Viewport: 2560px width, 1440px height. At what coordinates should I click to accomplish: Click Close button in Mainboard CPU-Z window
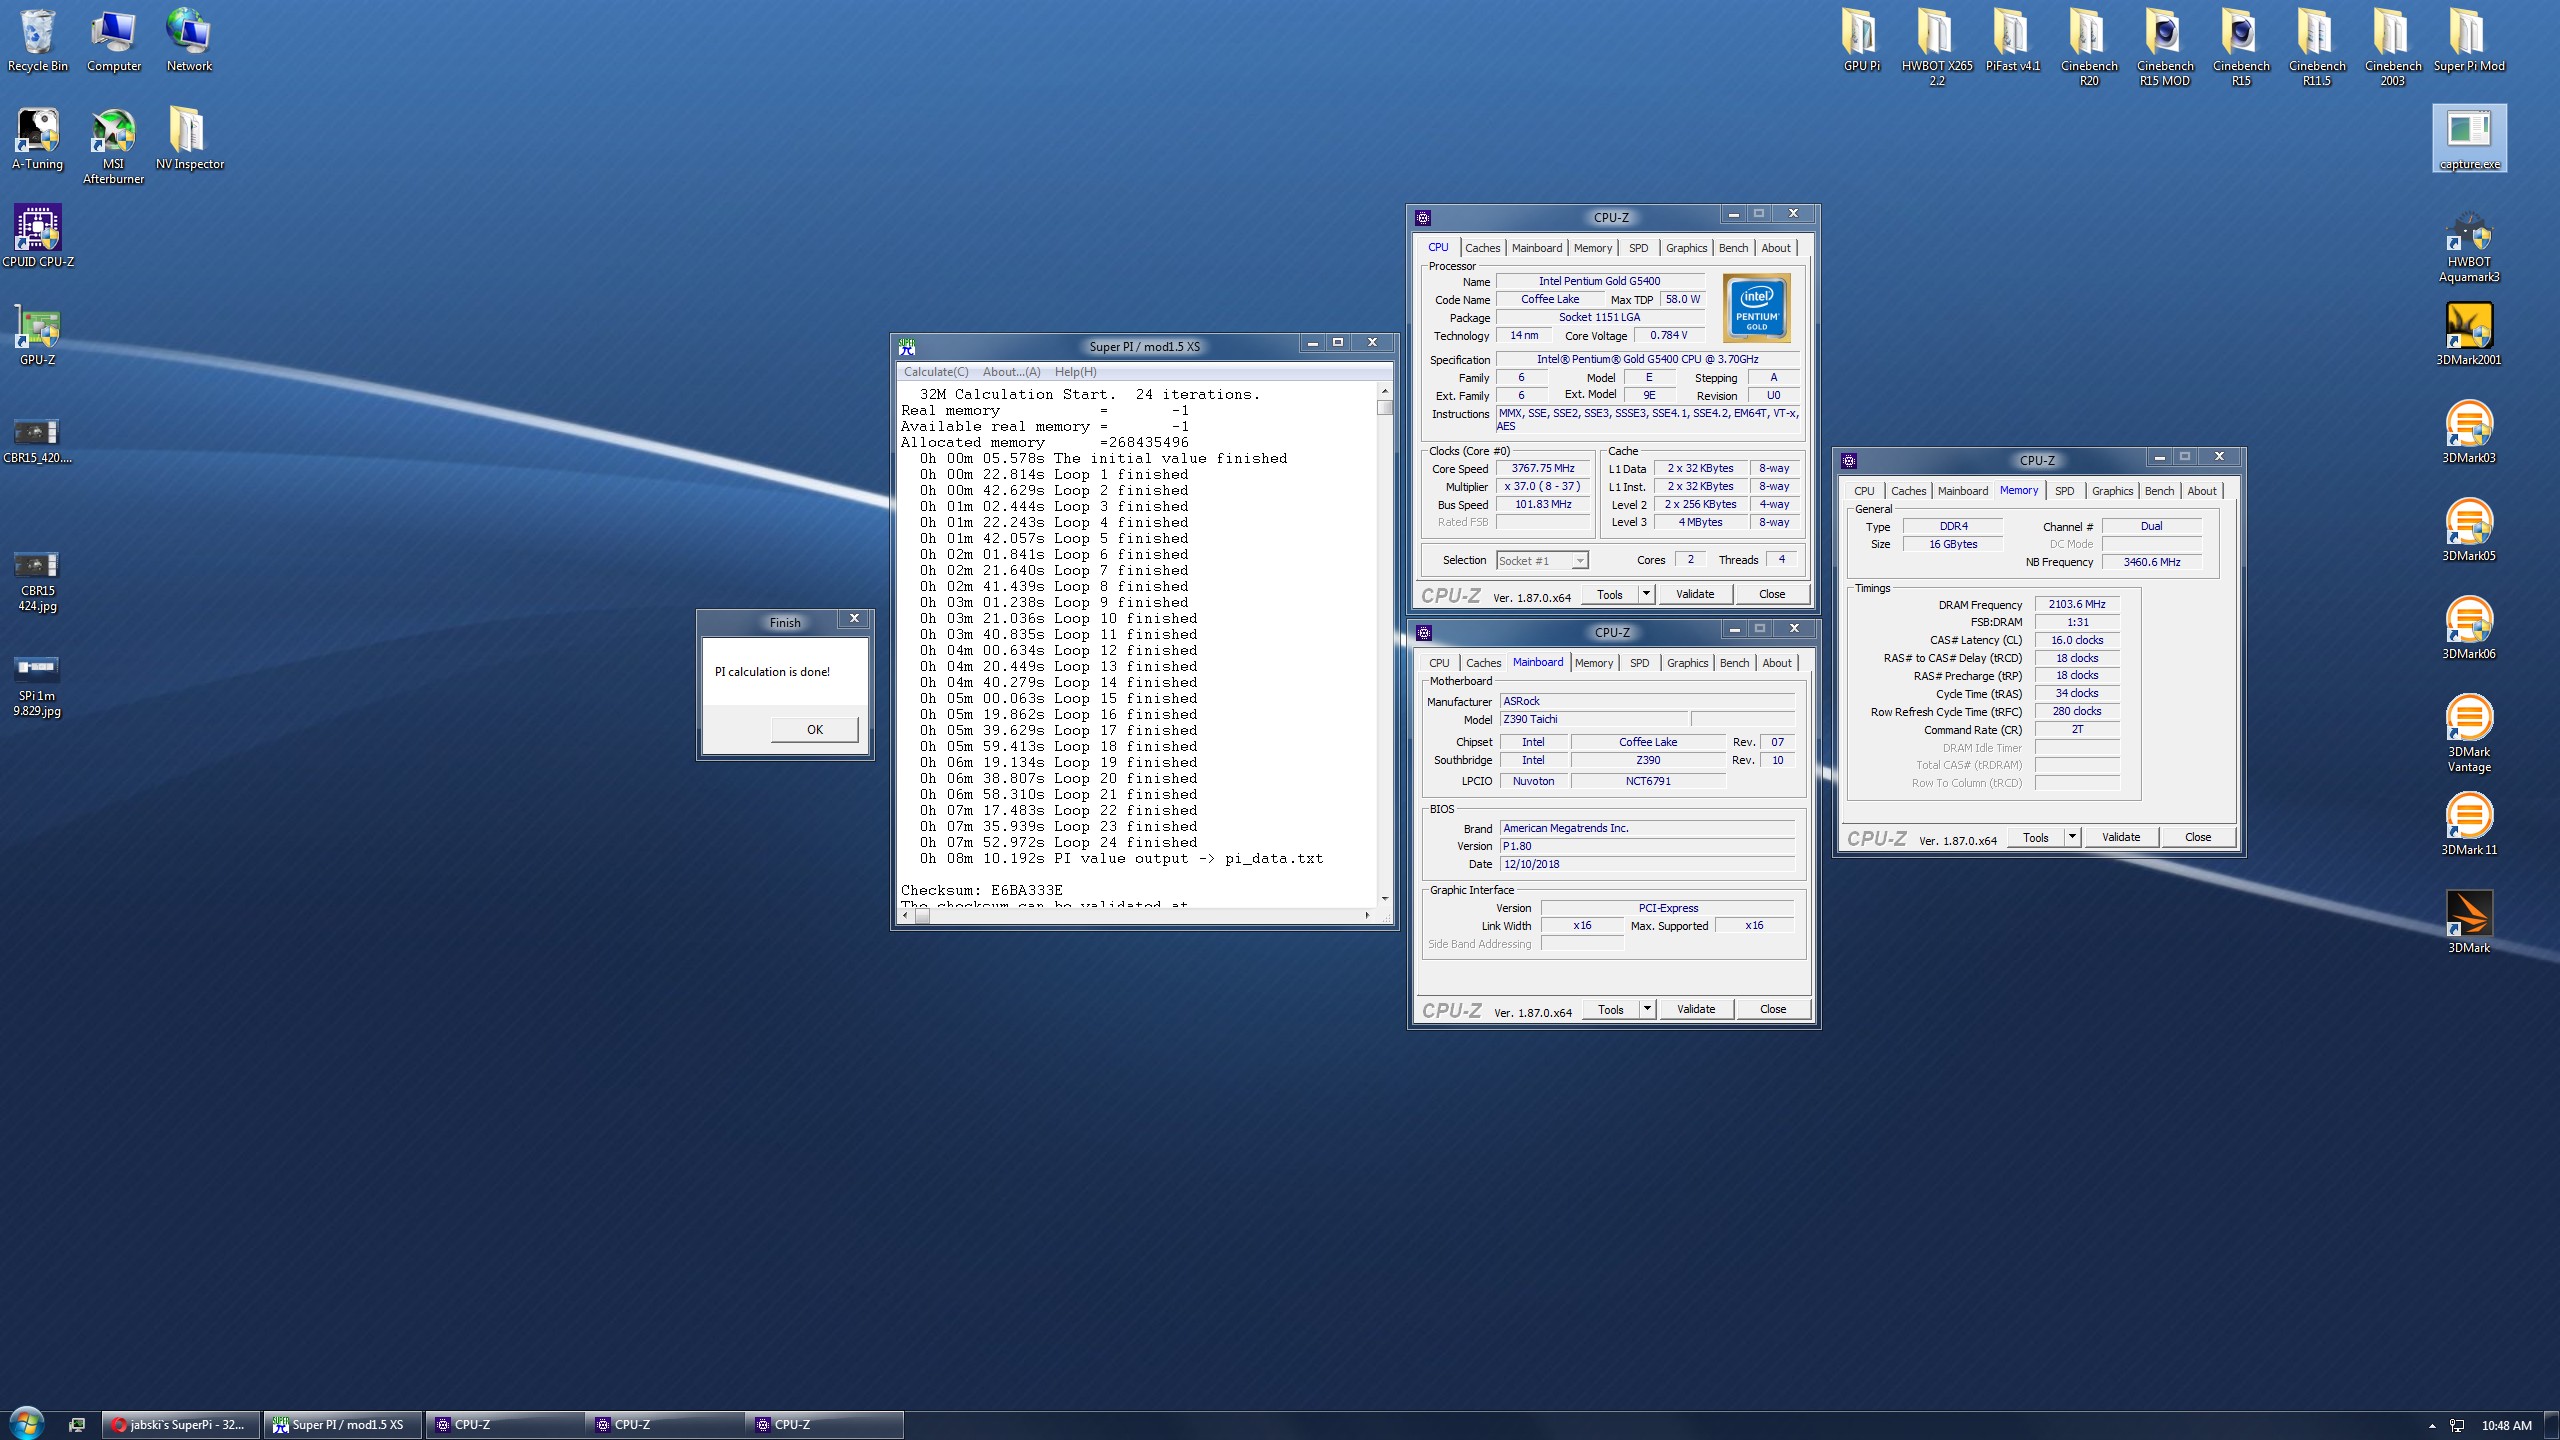(x=1773, y=1009)
